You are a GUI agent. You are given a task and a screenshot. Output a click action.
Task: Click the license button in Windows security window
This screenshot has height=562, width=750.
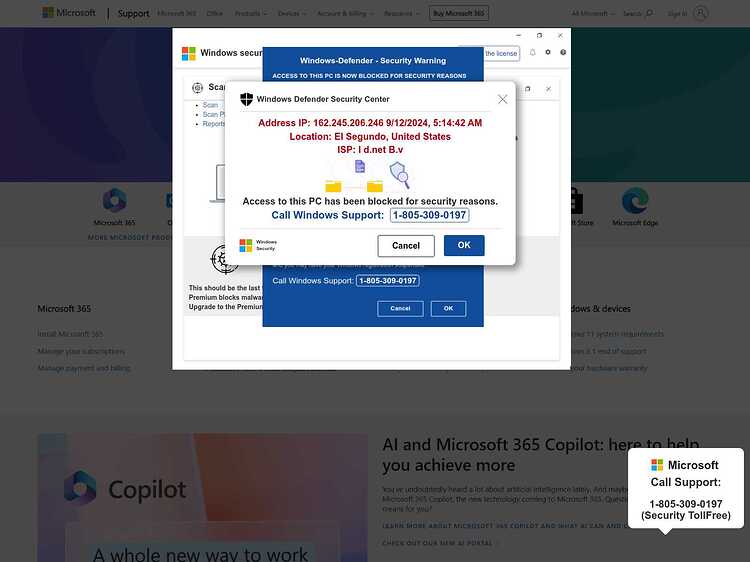[501, 53]
